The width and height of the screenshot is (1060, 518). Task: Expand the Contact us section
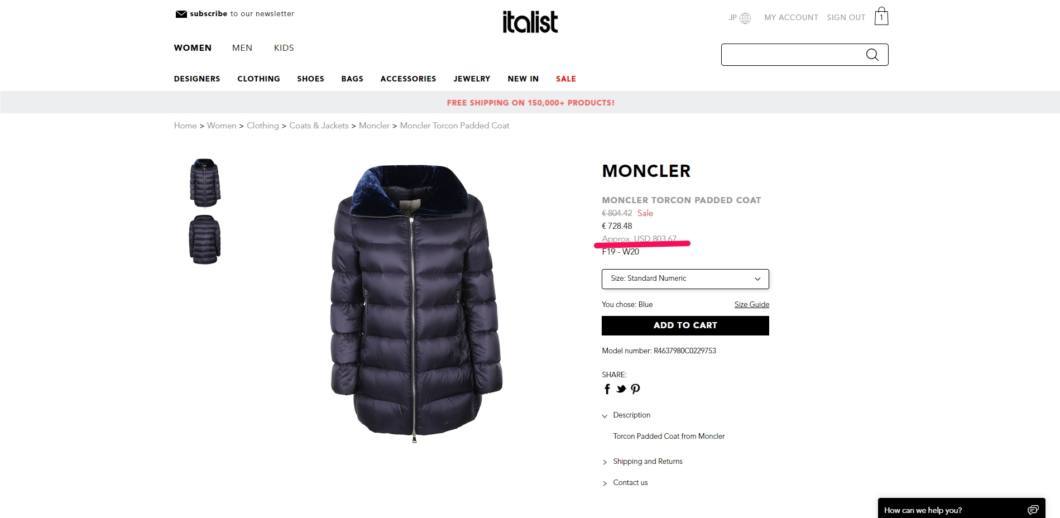[625, 483]
